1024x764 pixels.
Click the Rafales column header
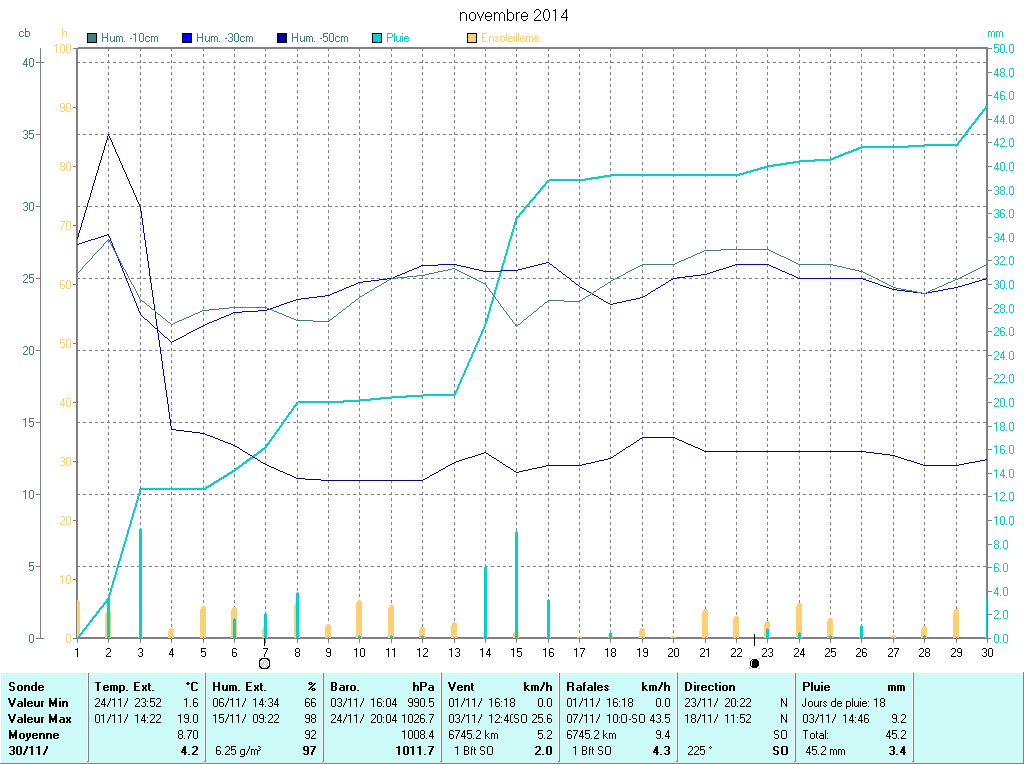click(x=588, y=687)
